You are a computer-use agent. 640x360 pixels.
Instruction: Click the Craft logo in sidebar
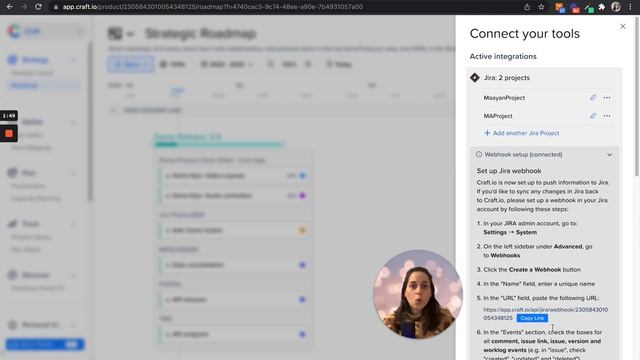click(14, 31)
